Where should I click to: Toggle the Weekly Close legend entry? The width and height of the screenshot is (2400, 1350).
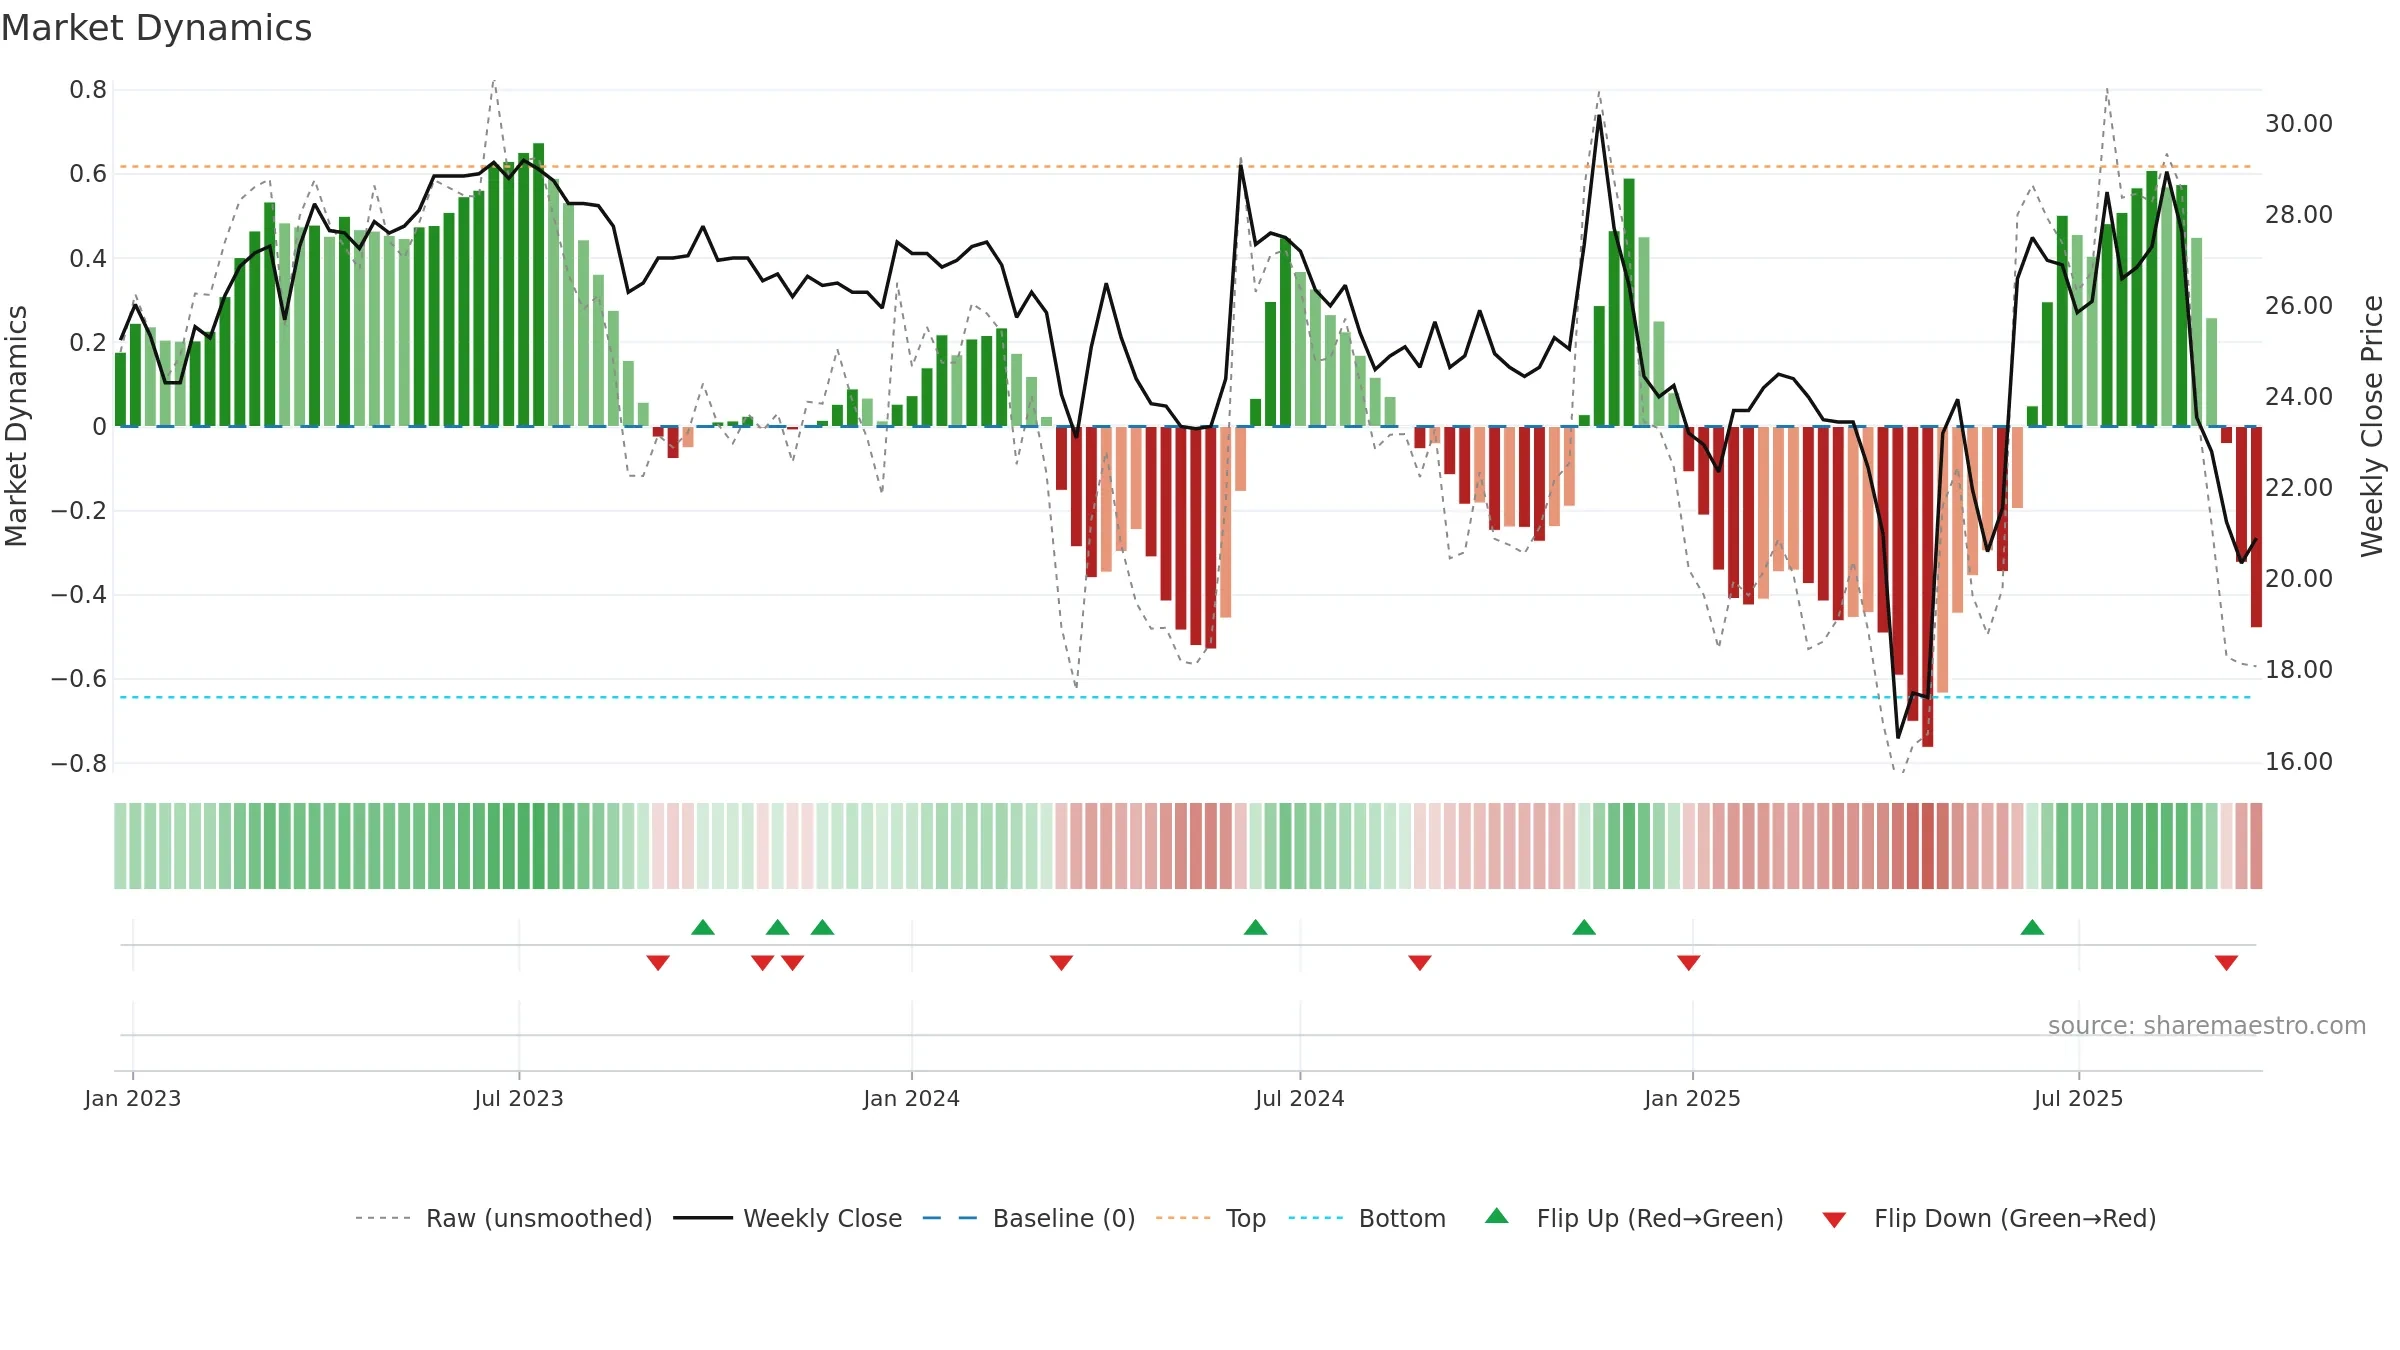(x=787, y=1218)
